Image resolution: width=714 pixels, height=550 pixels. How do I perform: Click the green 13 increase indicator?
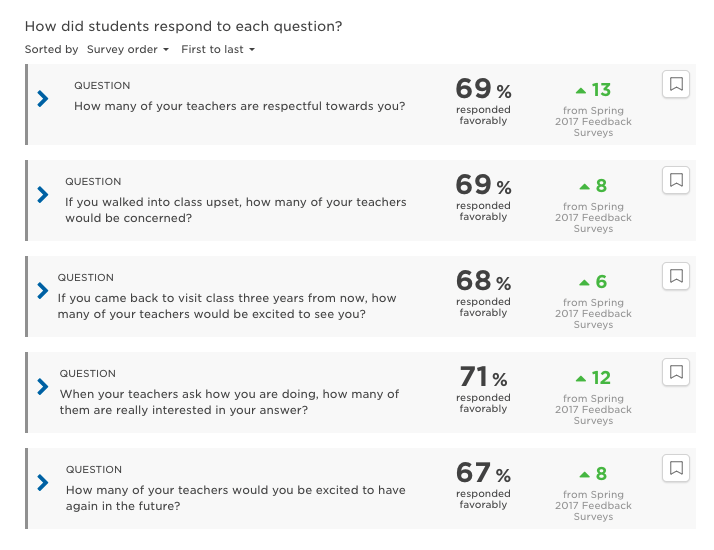point(593,90)
